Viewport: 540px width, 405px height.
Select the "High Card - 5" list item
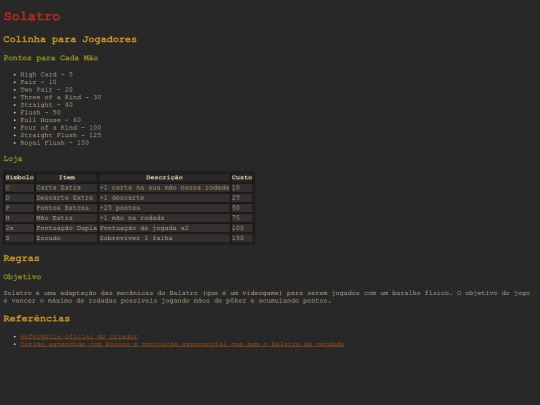click(x=46, y=74)
